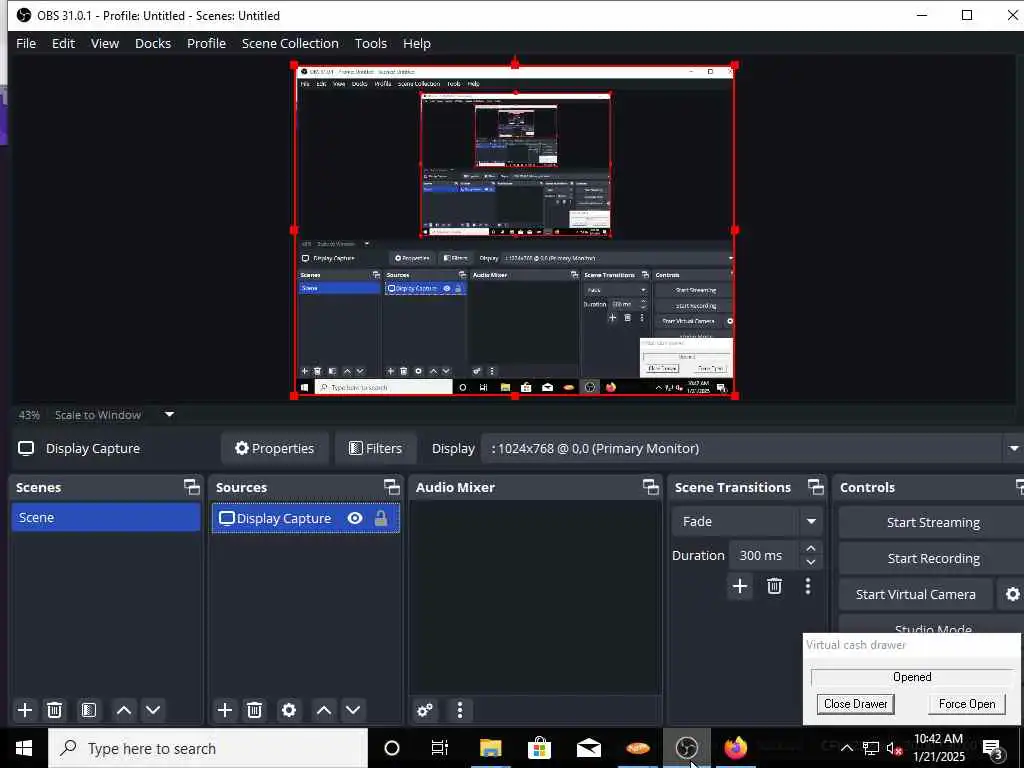Remove selected scene with trash icon
The height and width of the screenshot is (768, 1024).
(x=55, y=710)
